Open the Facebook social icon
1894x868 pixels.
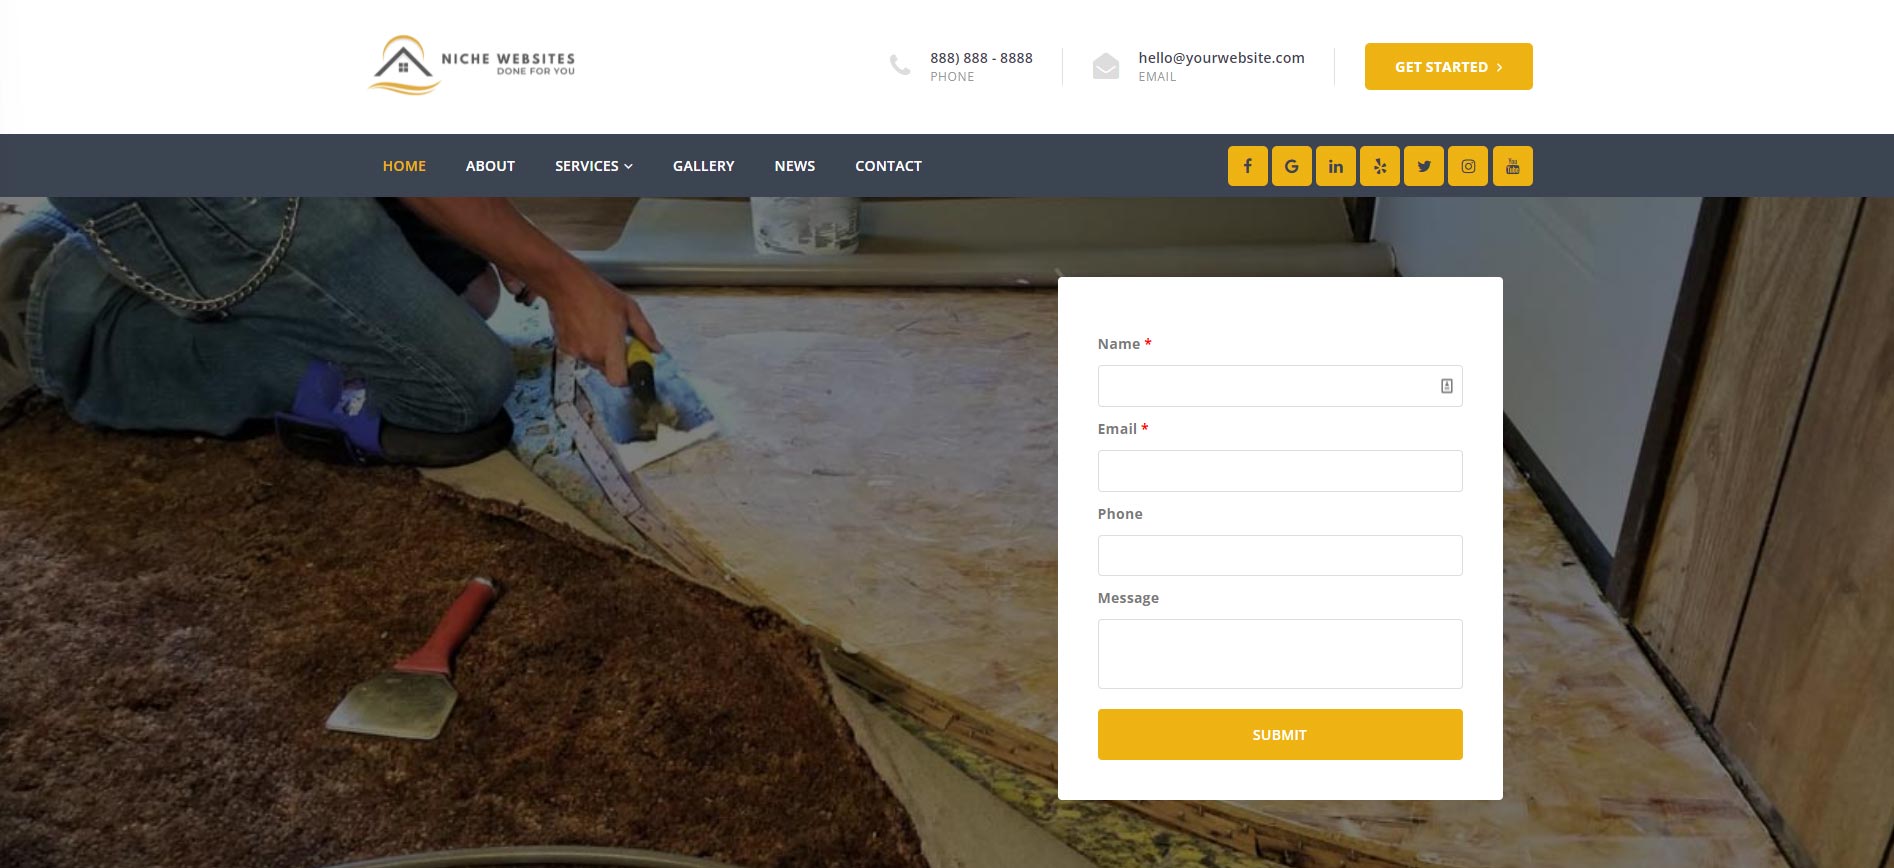click(x=1247, y=166)
